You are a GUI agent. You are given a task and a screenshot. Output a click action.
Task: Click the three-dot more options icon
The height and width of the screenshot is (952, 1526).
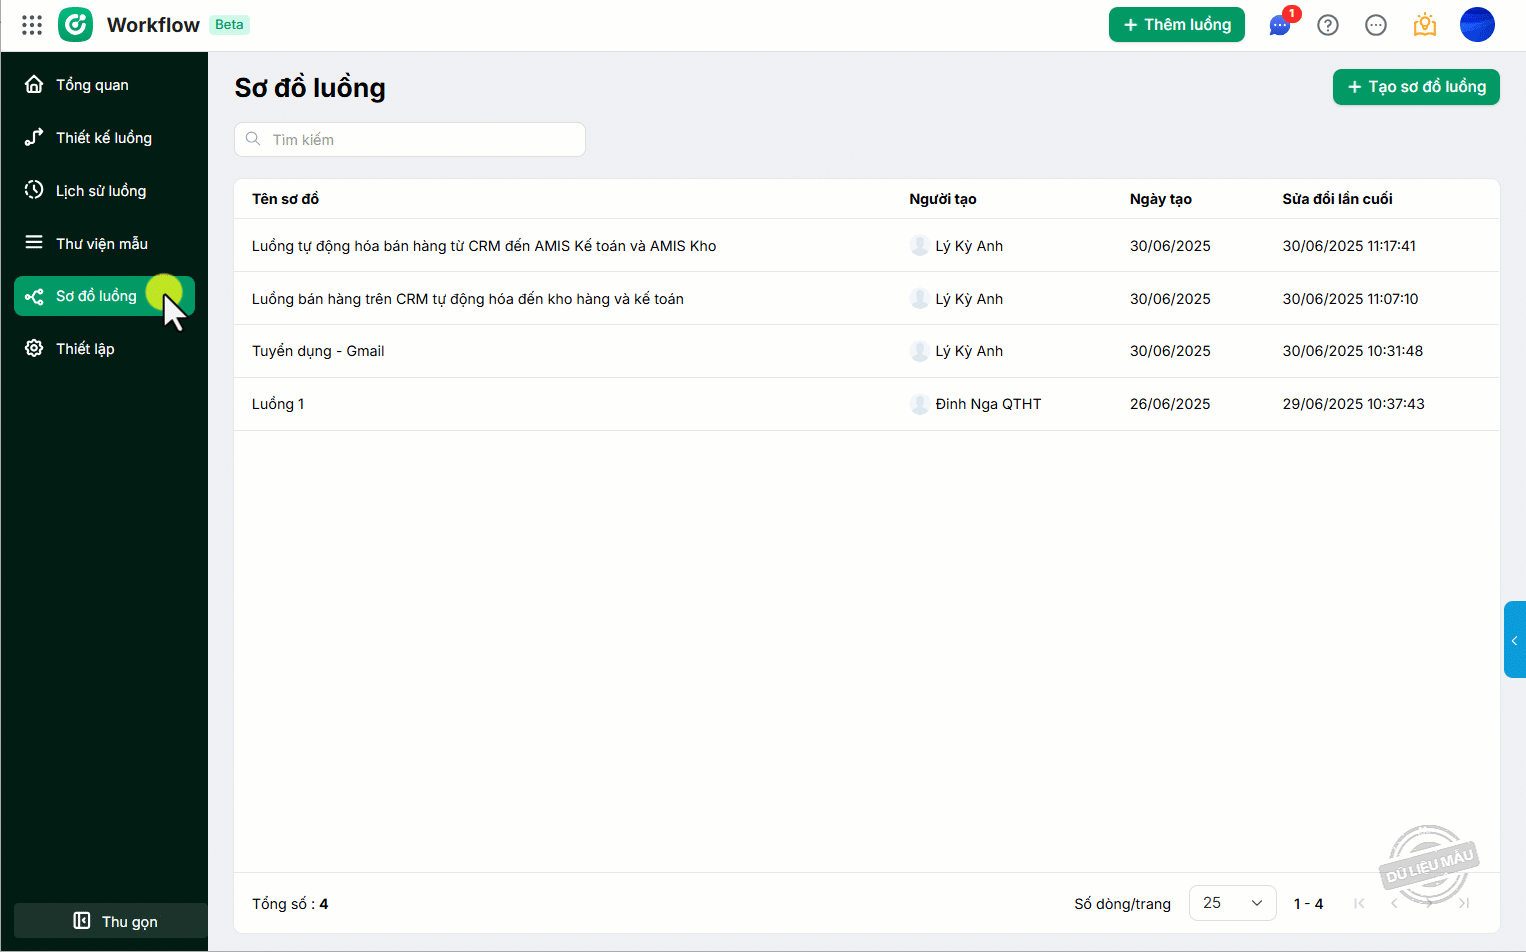pos(1376,25)
